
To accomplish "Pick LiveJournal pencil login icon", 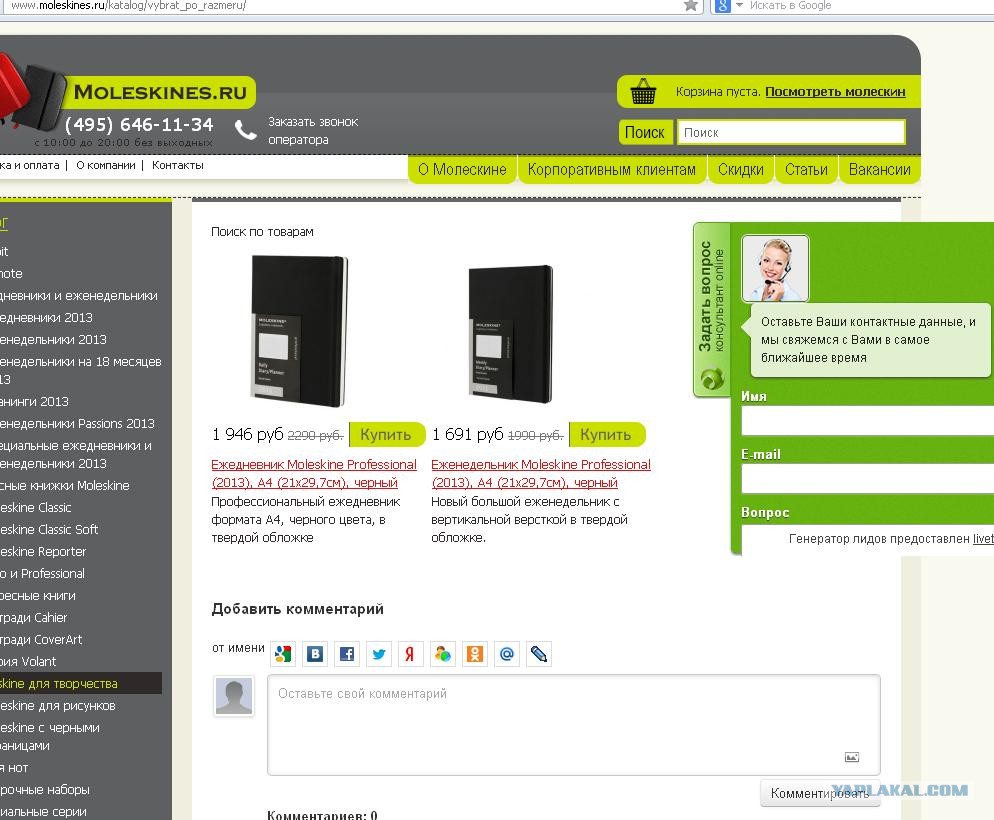I will point(539,654).
